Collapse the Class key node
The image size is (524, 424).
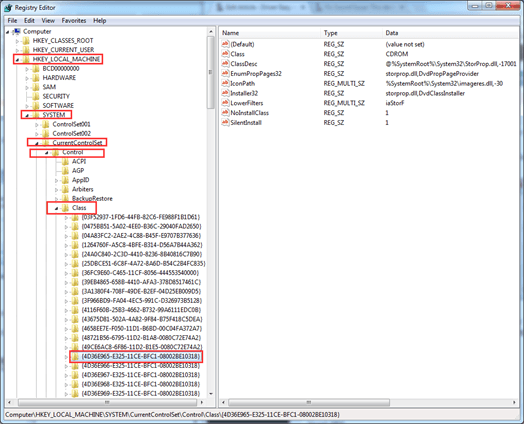tap(56, 208)
